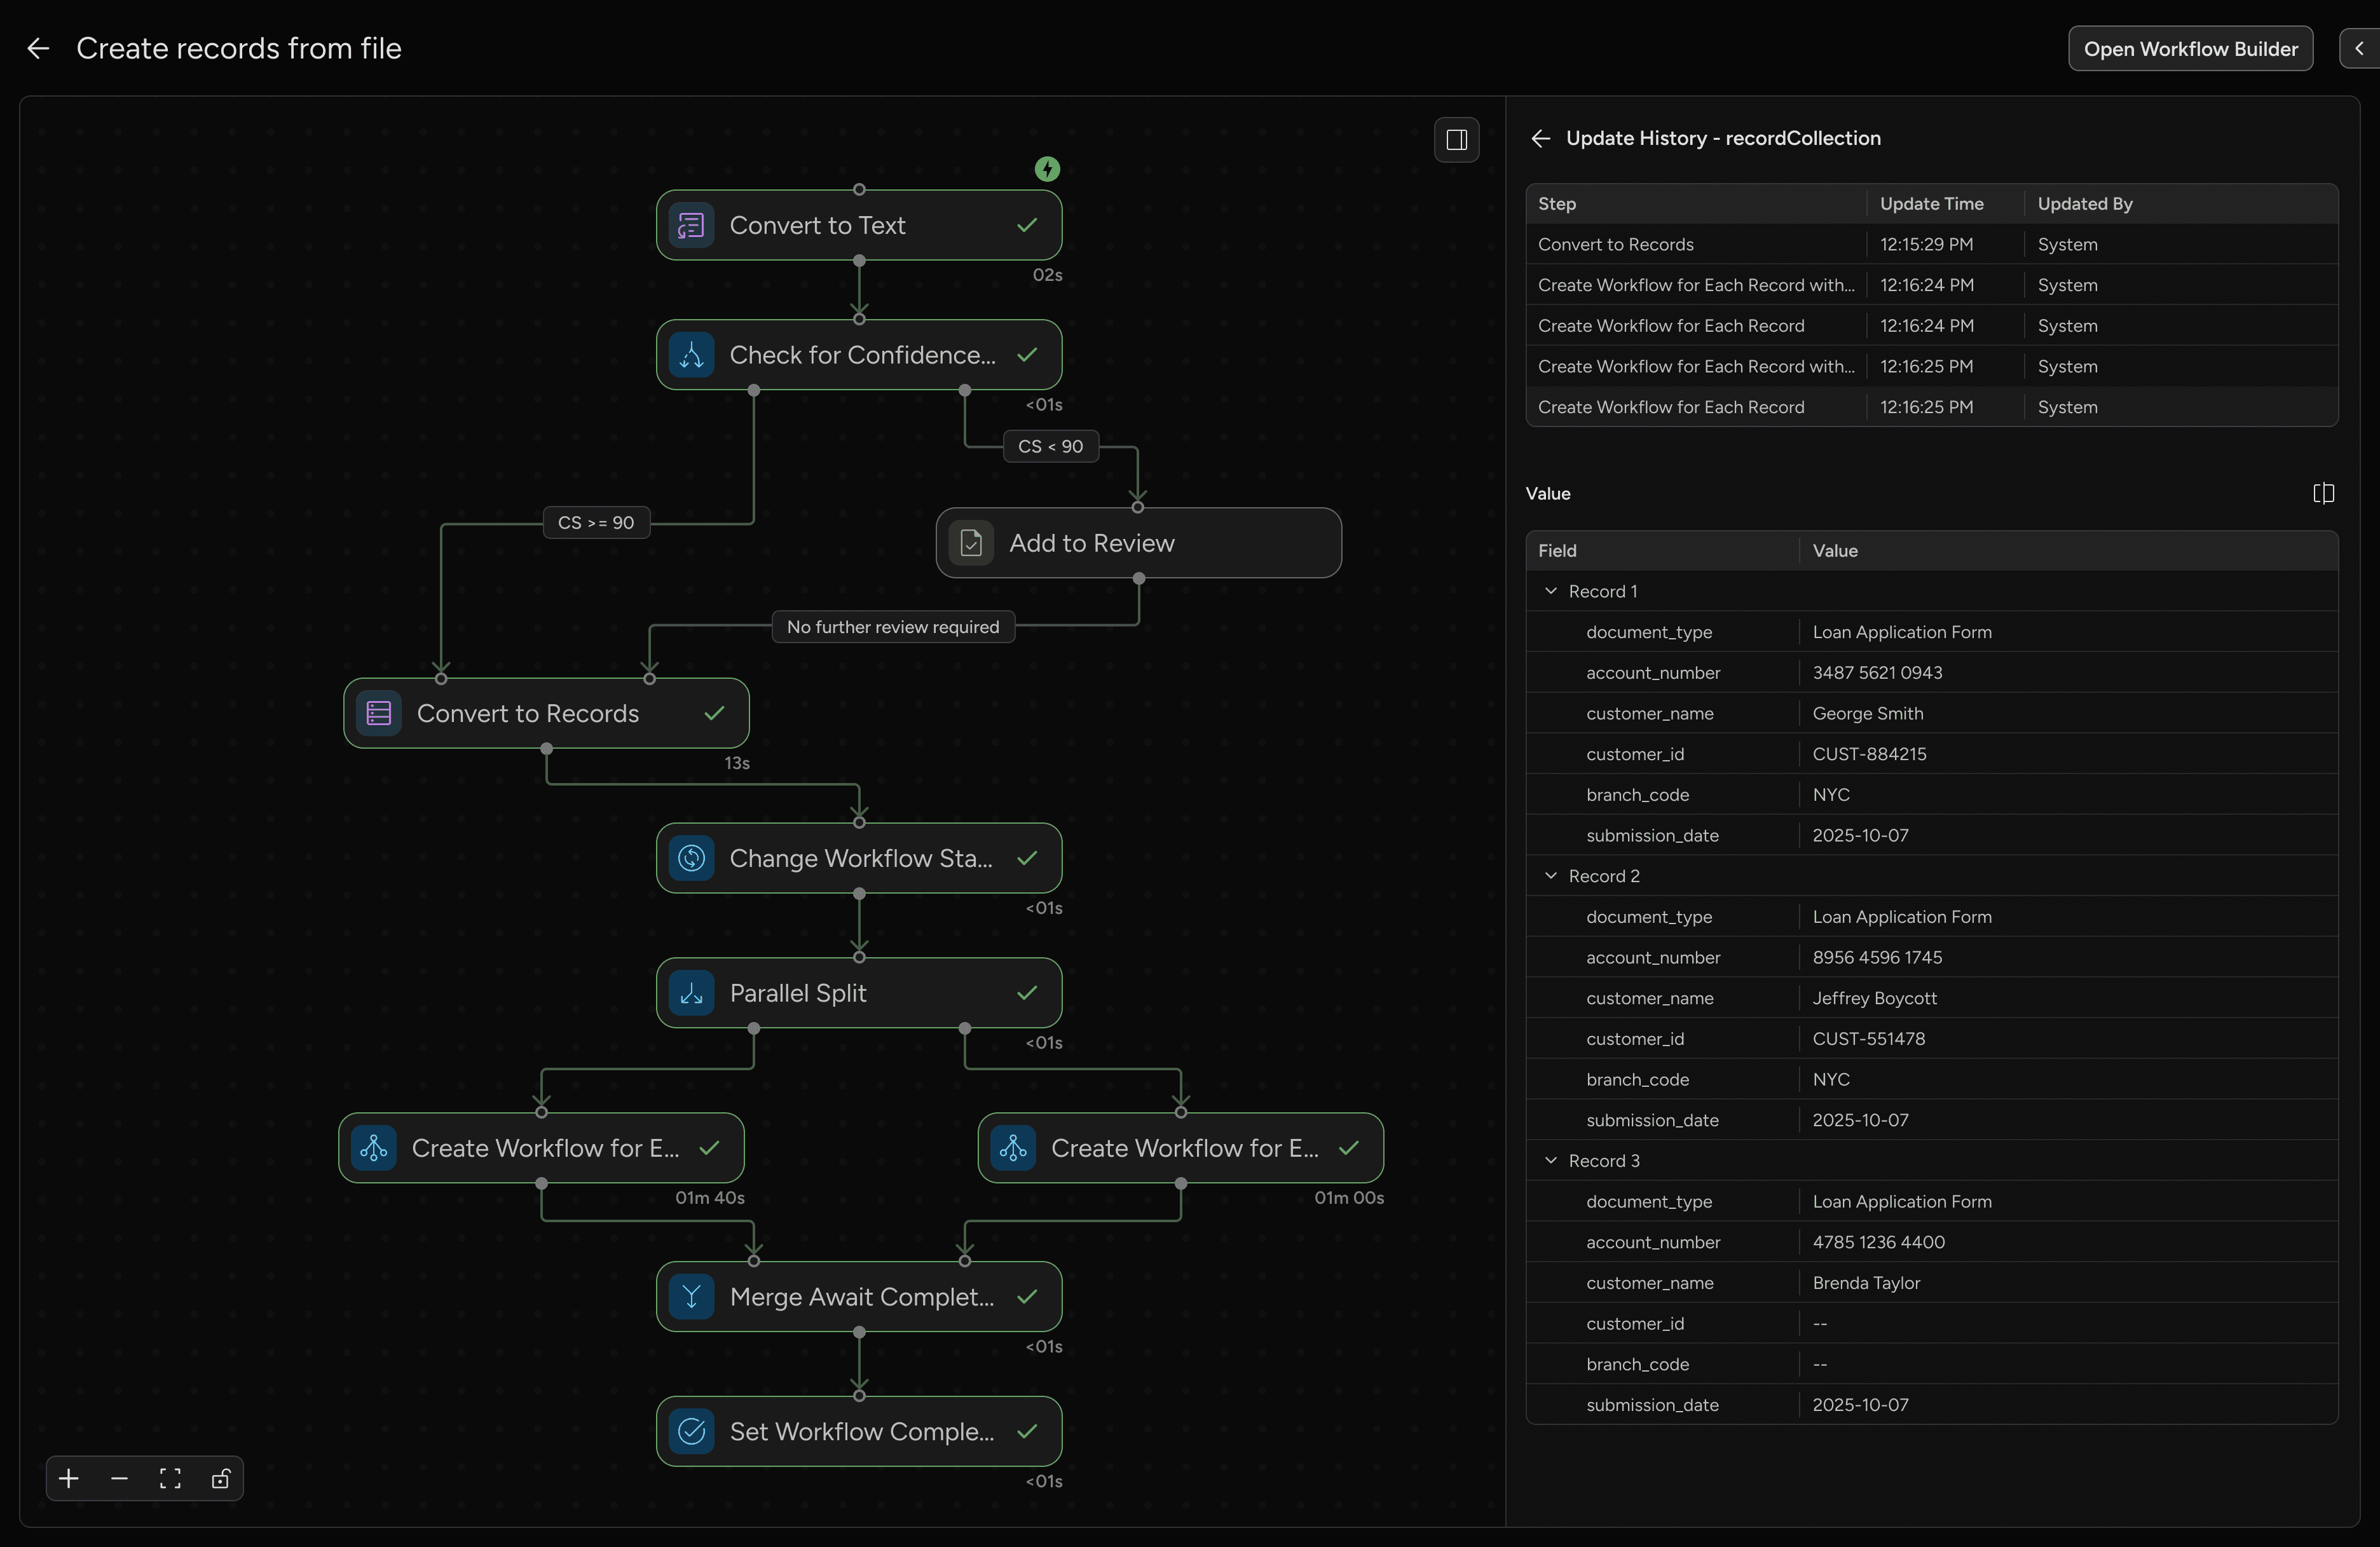The image size is (2380, 1547).
Task: Select the Convert to Text node icon
Action: pyautogui.click(x=692, y=225)
